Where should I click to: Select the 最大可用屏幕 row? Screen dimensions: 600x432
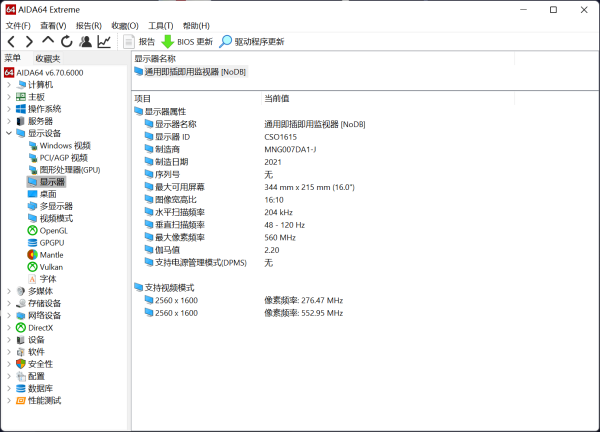point(249,187)
